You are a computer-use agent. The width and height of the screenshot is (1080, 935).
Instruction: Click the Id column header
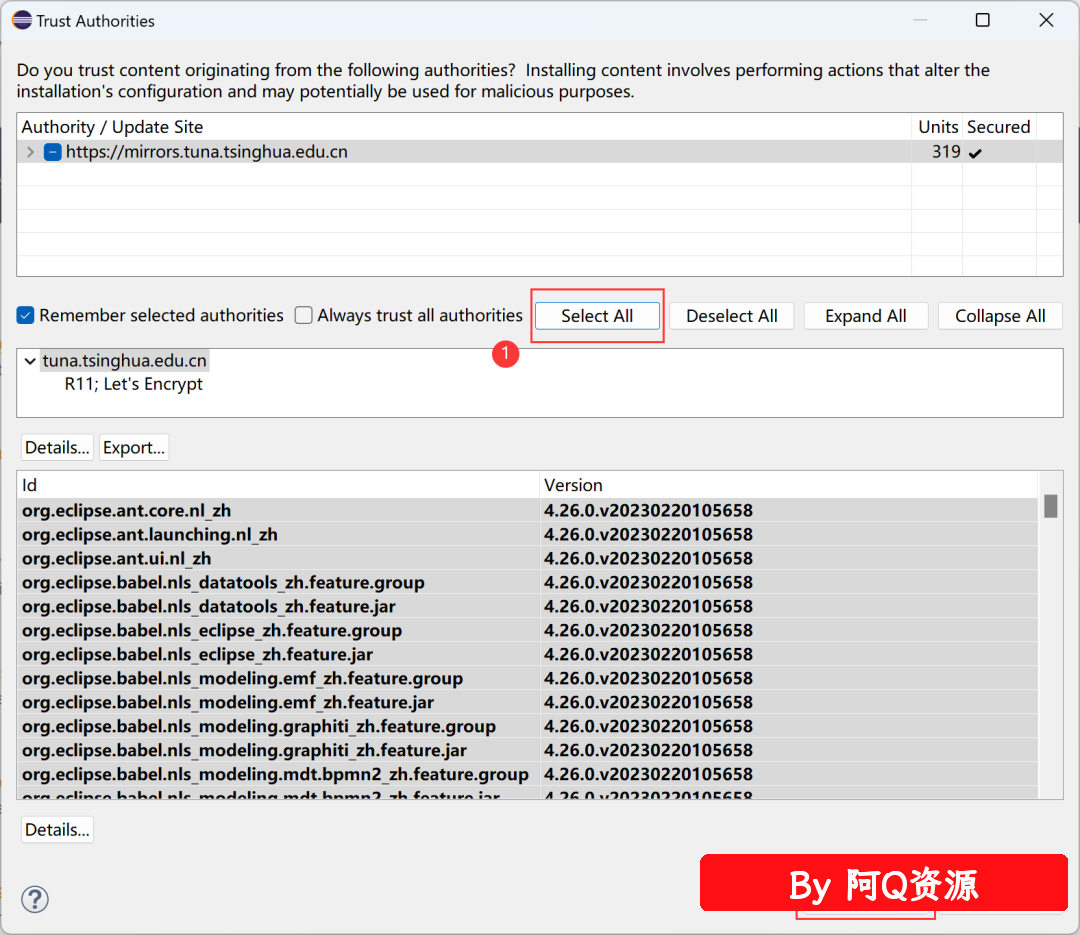278,485
